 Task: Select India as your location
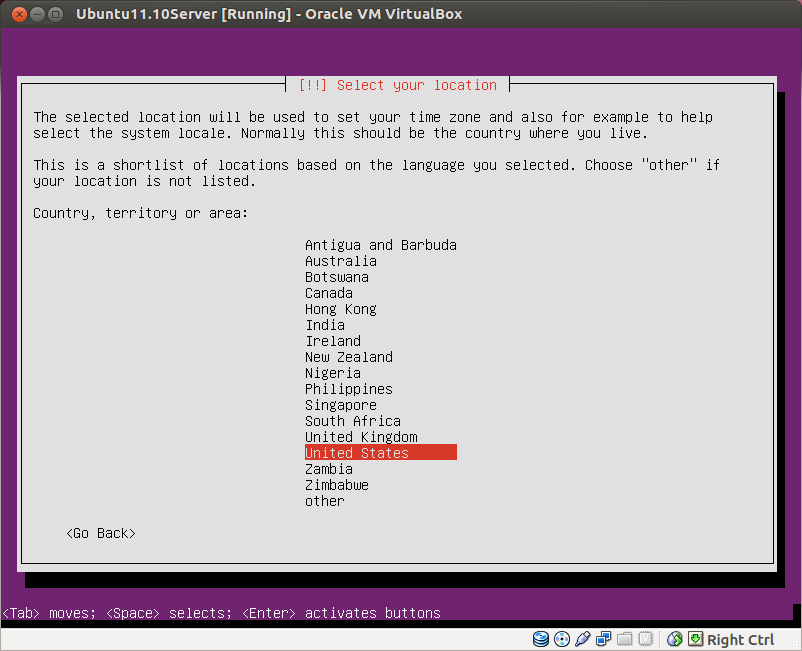pyautogui.click(x=324, y=324)
